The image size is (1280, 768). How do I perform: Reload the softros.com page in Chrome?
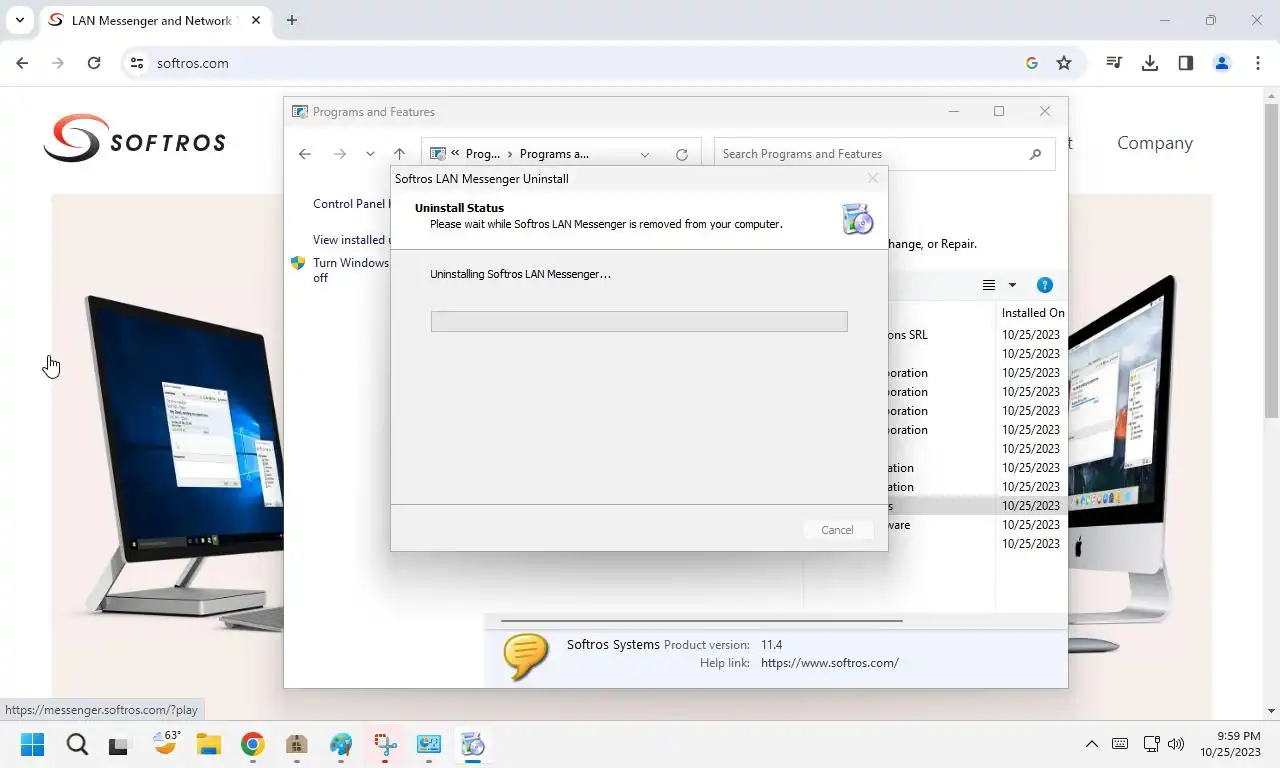[x=94, y=63]
